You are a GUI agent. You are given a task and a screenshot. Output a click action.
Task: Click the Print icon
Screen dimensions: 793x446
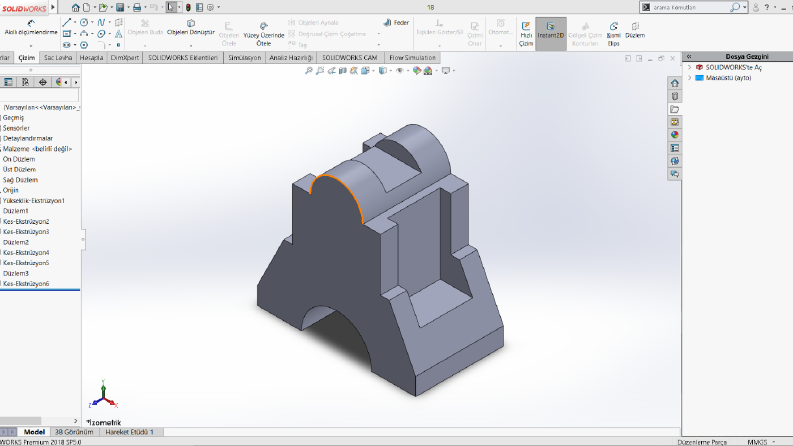[x=137, y=7]
